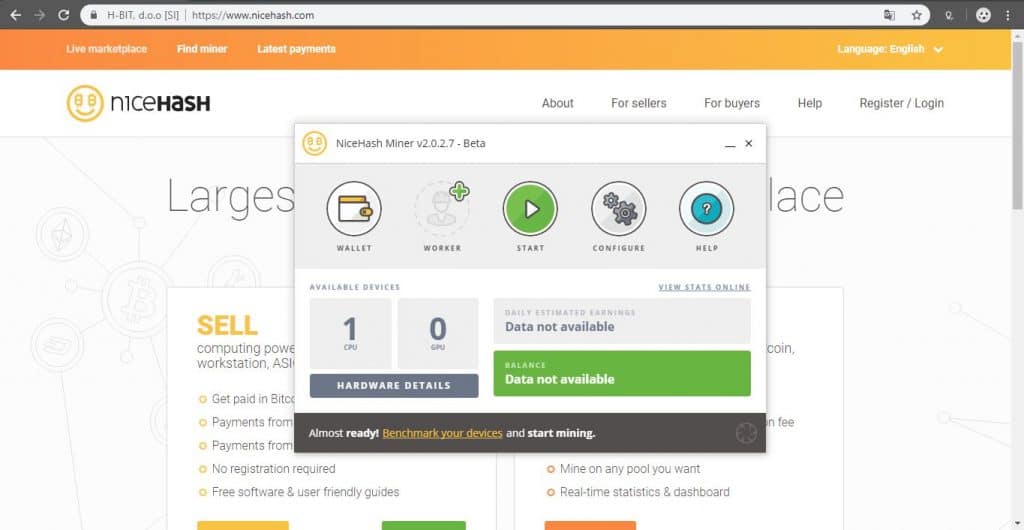This screenshot has width=1024, height=530.
Task: Click Register / Login
Action: tap(902, 103)
